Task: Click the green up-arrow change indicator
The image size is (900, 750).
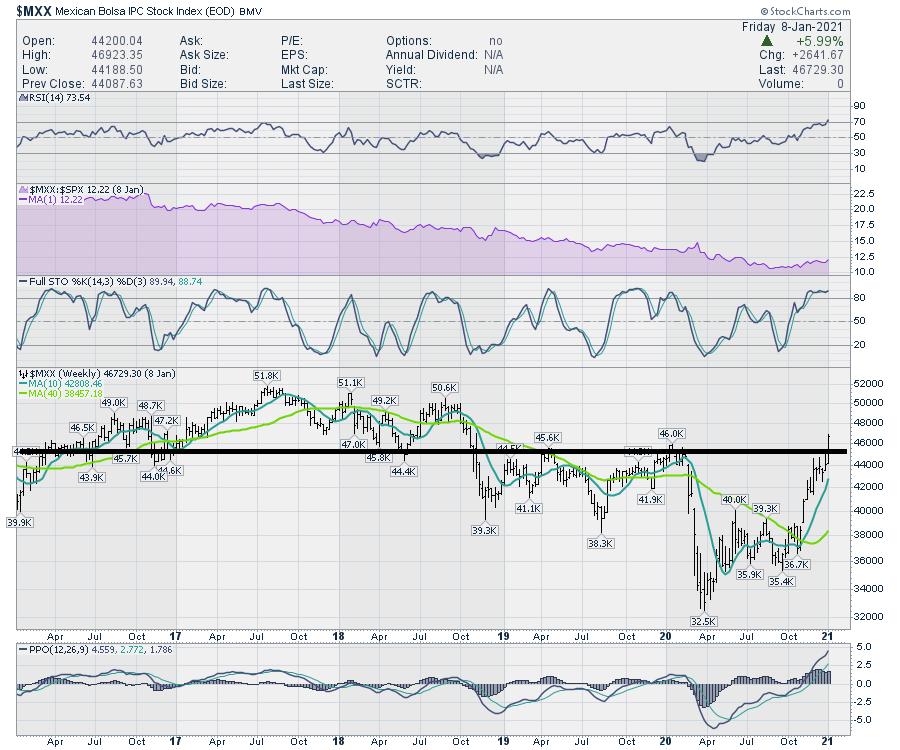Action: tap(768, 40)
